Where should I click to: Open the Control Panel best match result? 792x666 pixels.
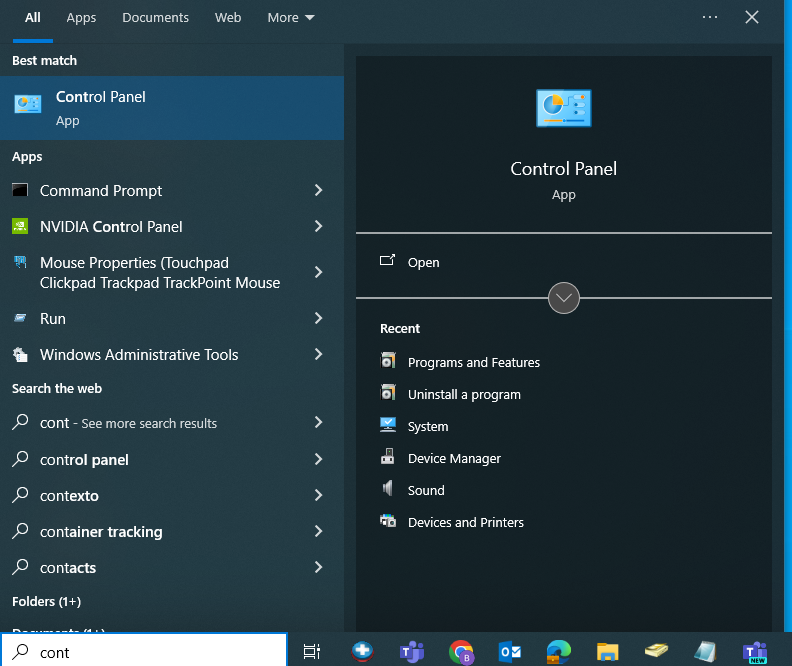172,108
